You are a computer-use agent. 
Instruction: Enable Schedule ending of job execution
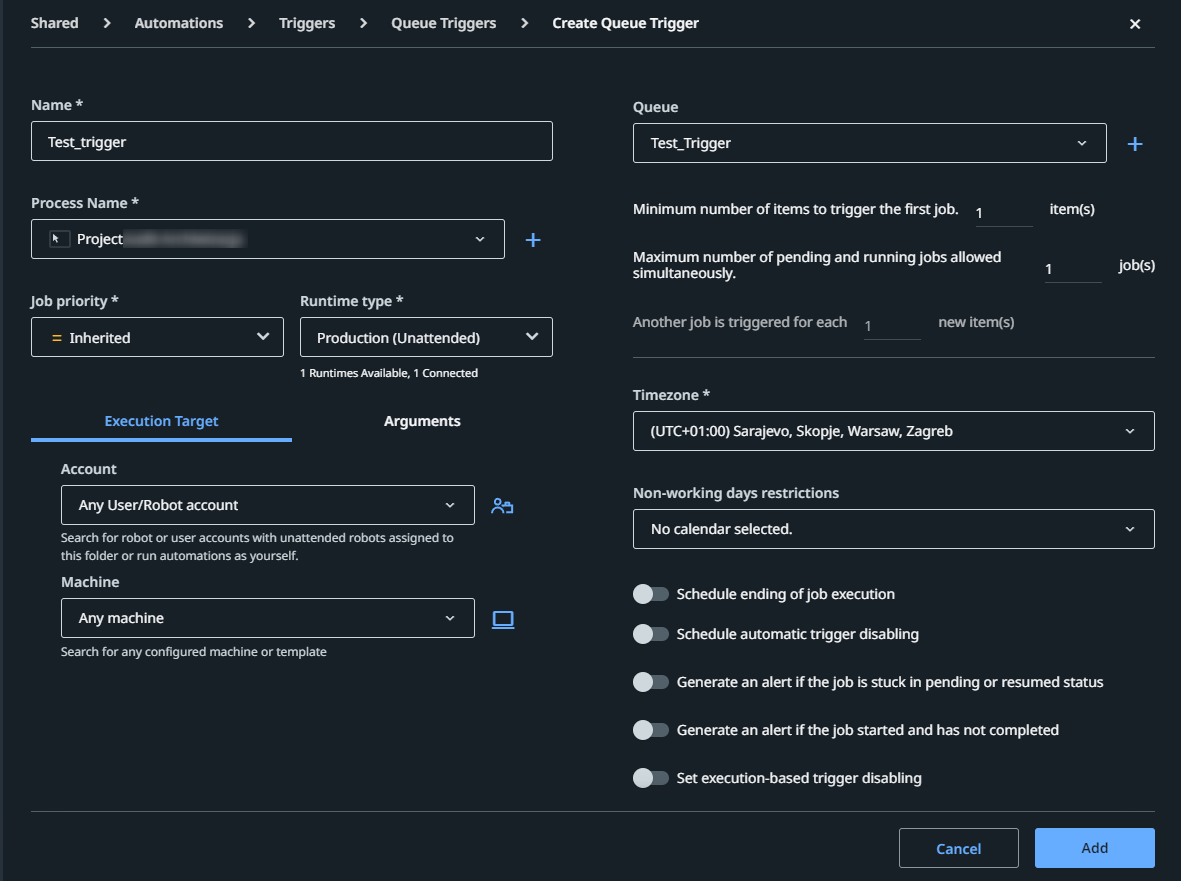pos(651,594)
